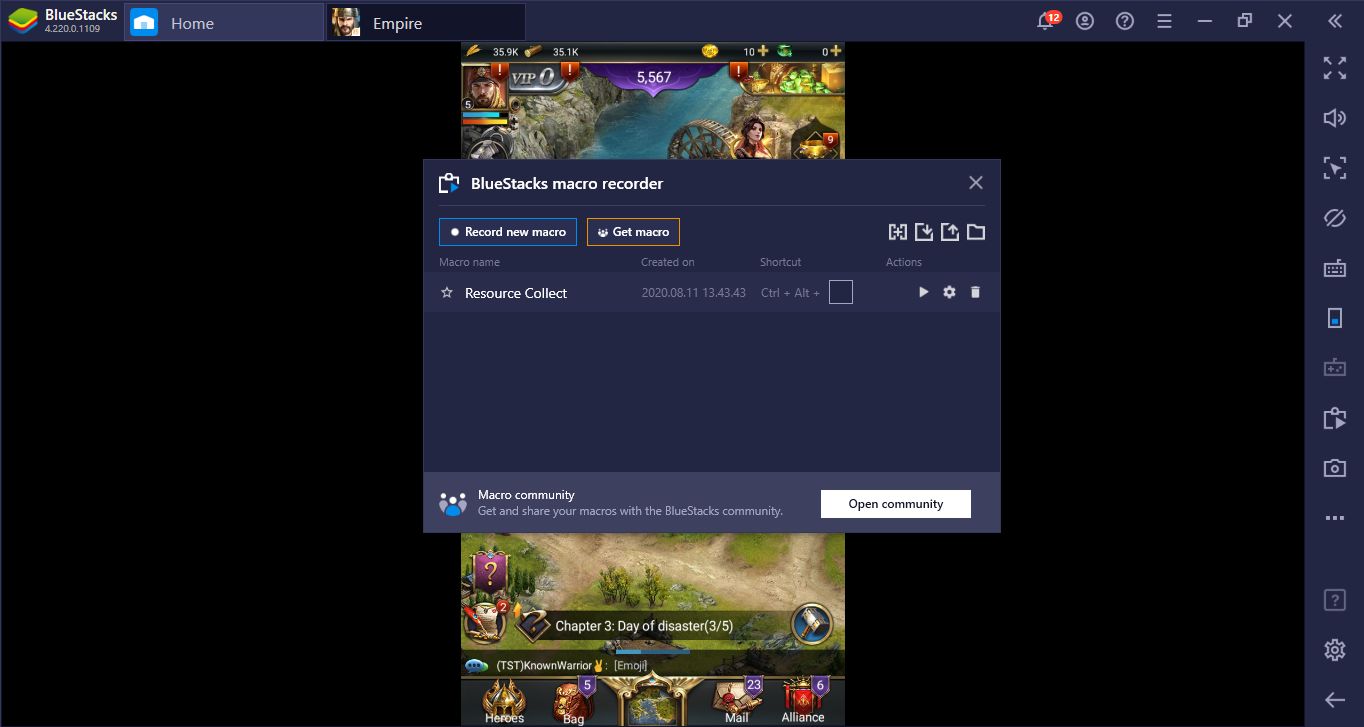Open Alliance menu in game
The width and height of the screenshot is (1364, 727).
coord(803,702)
